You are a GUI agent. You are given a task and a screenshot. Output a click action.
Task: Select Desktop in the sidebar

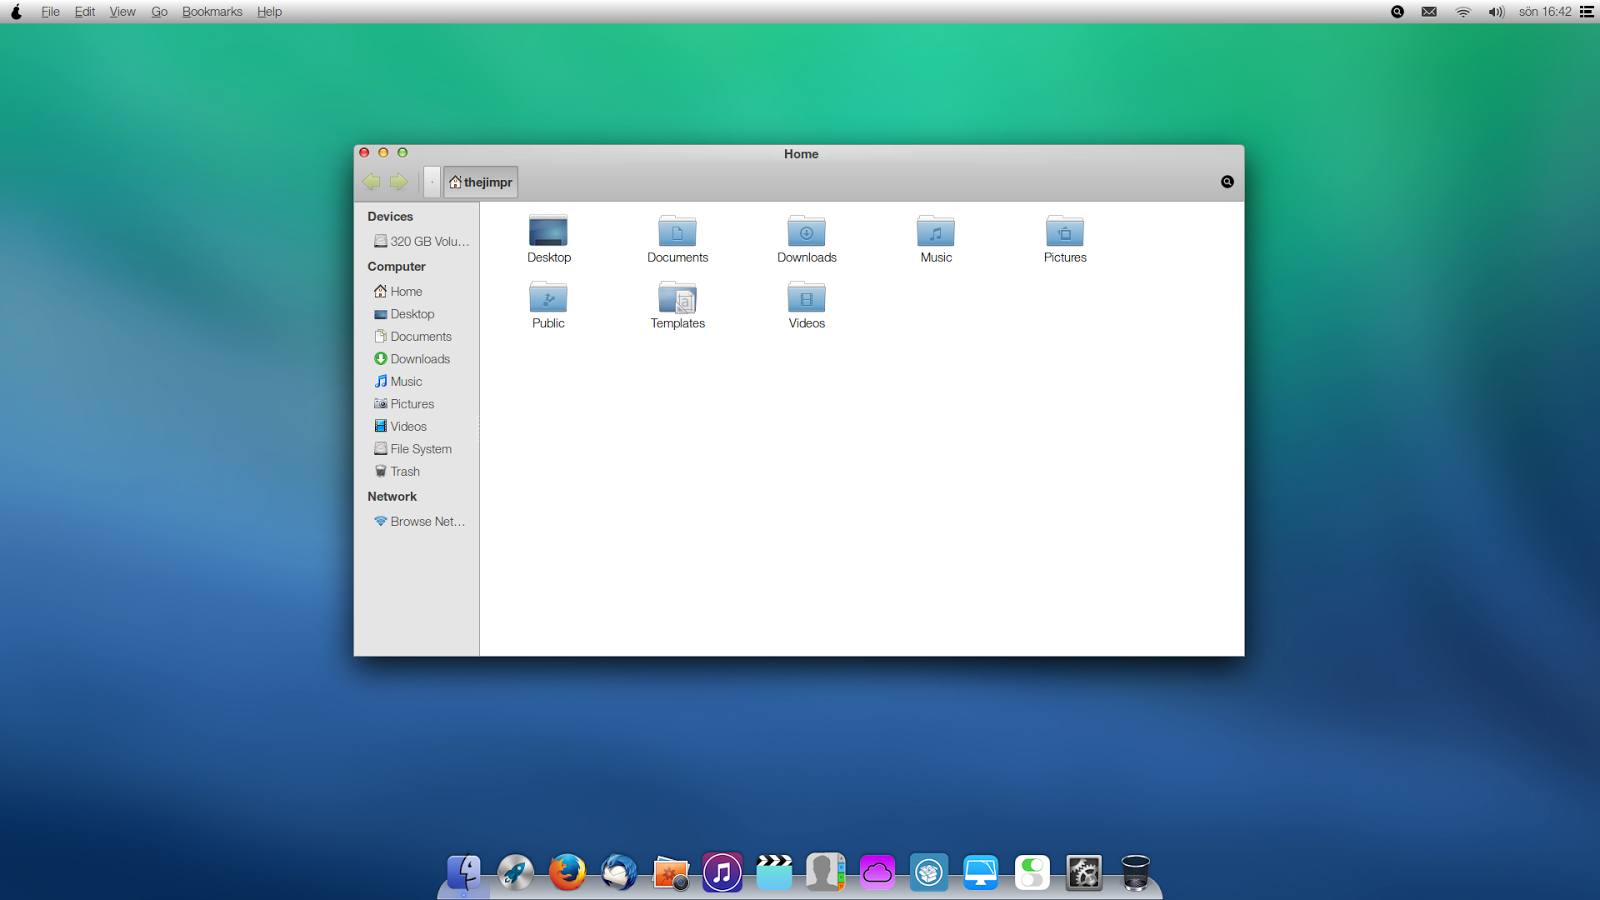point(404,314)
